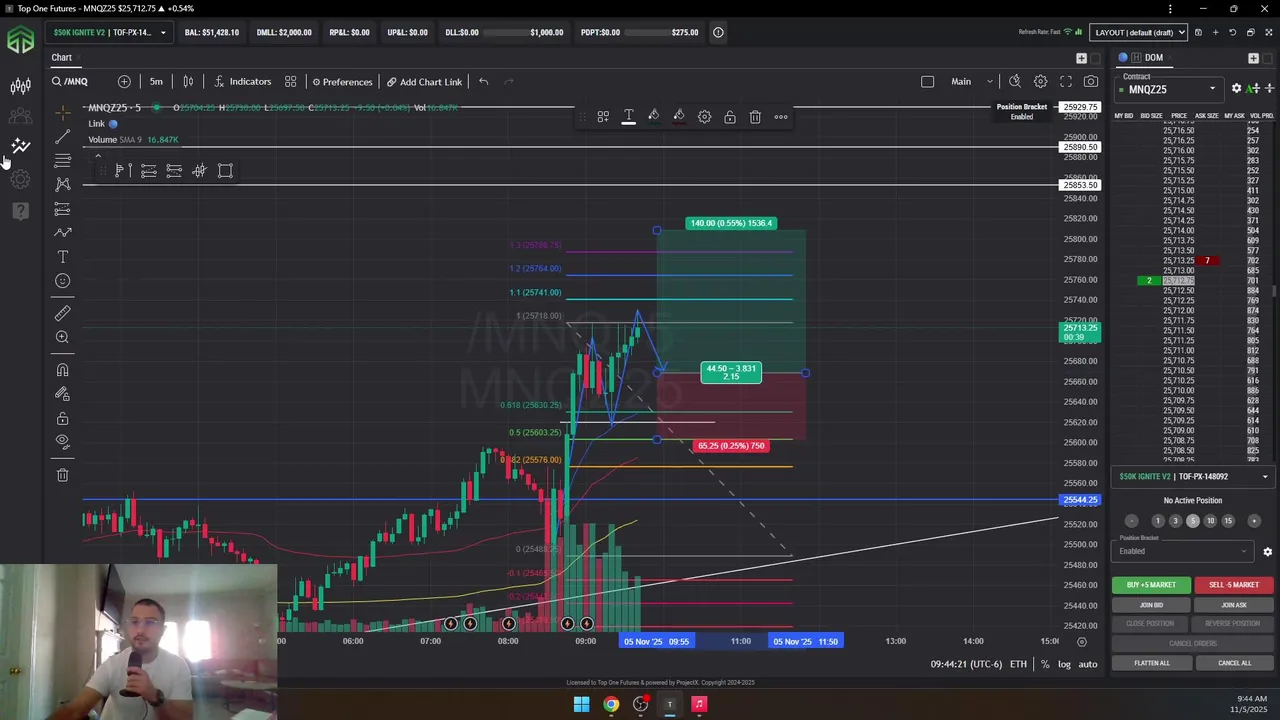This screenshot has width=1280, height=720.
Task: Open the account selector $50K IGNITE V2 at top
Action: click(109, 32)
